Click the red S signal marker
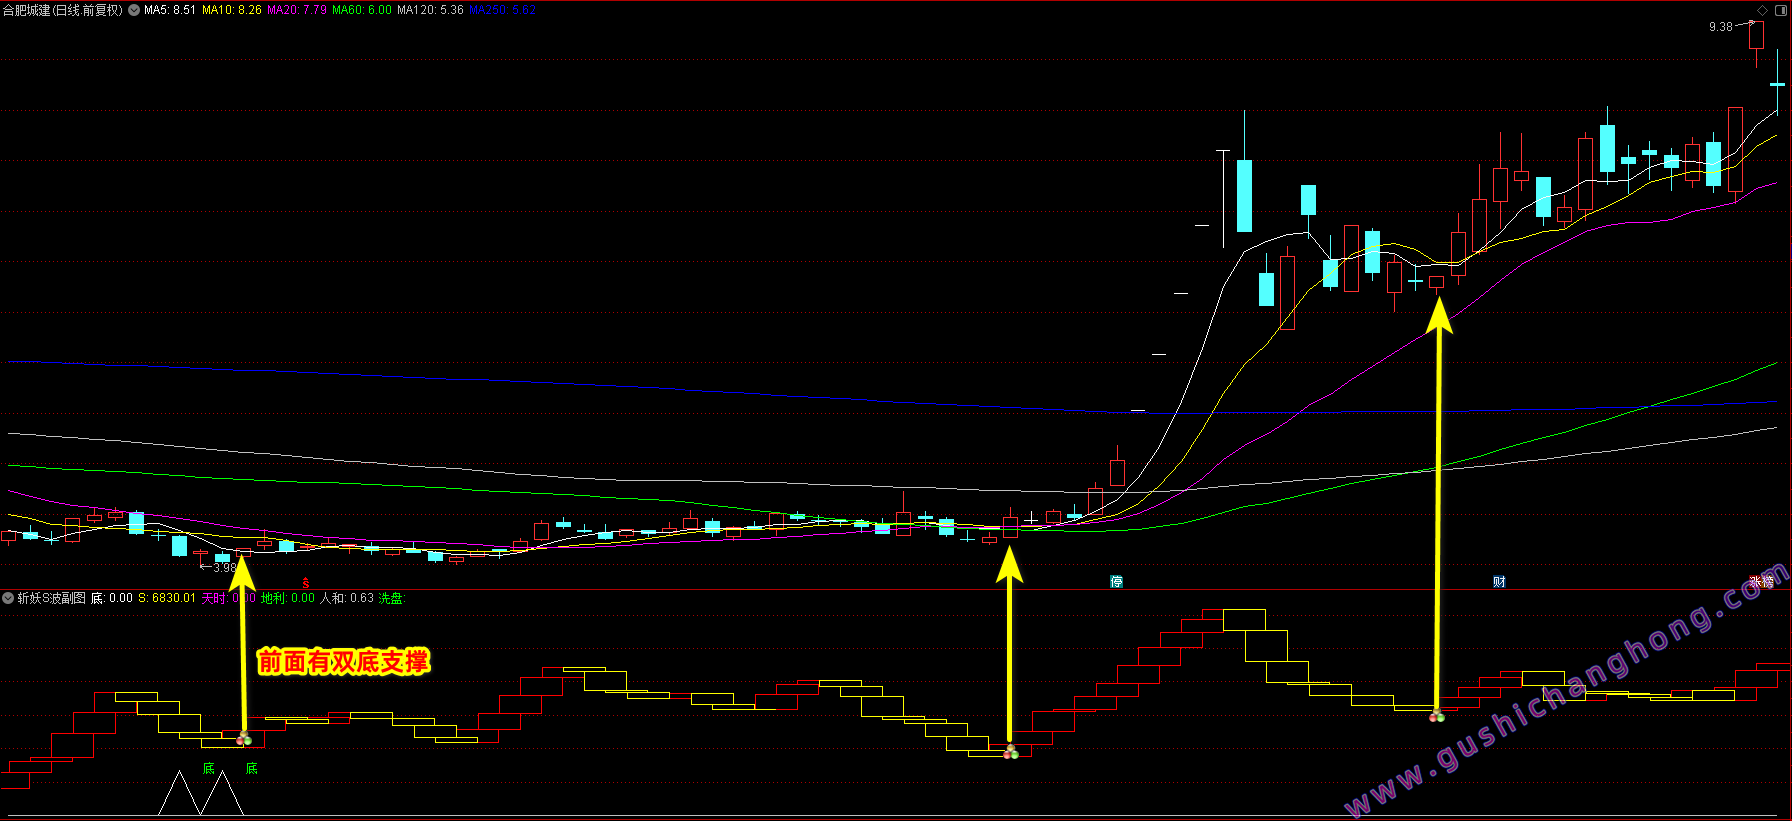The width and height of the screenshot is (1792, 821). point(306,583)
